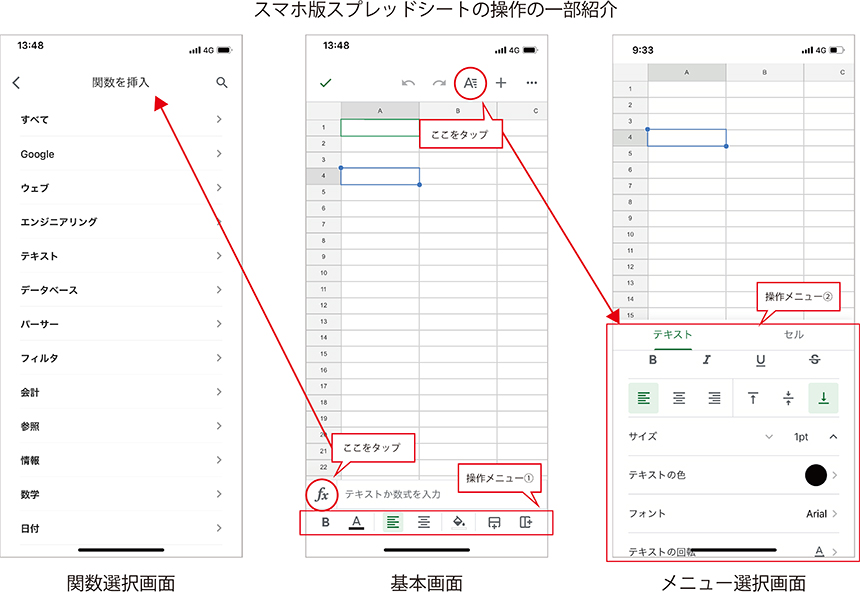The height and width of the screenshot is (596, 860).
Task: Tap the fx function icon
Action: [x=322, y=495]
